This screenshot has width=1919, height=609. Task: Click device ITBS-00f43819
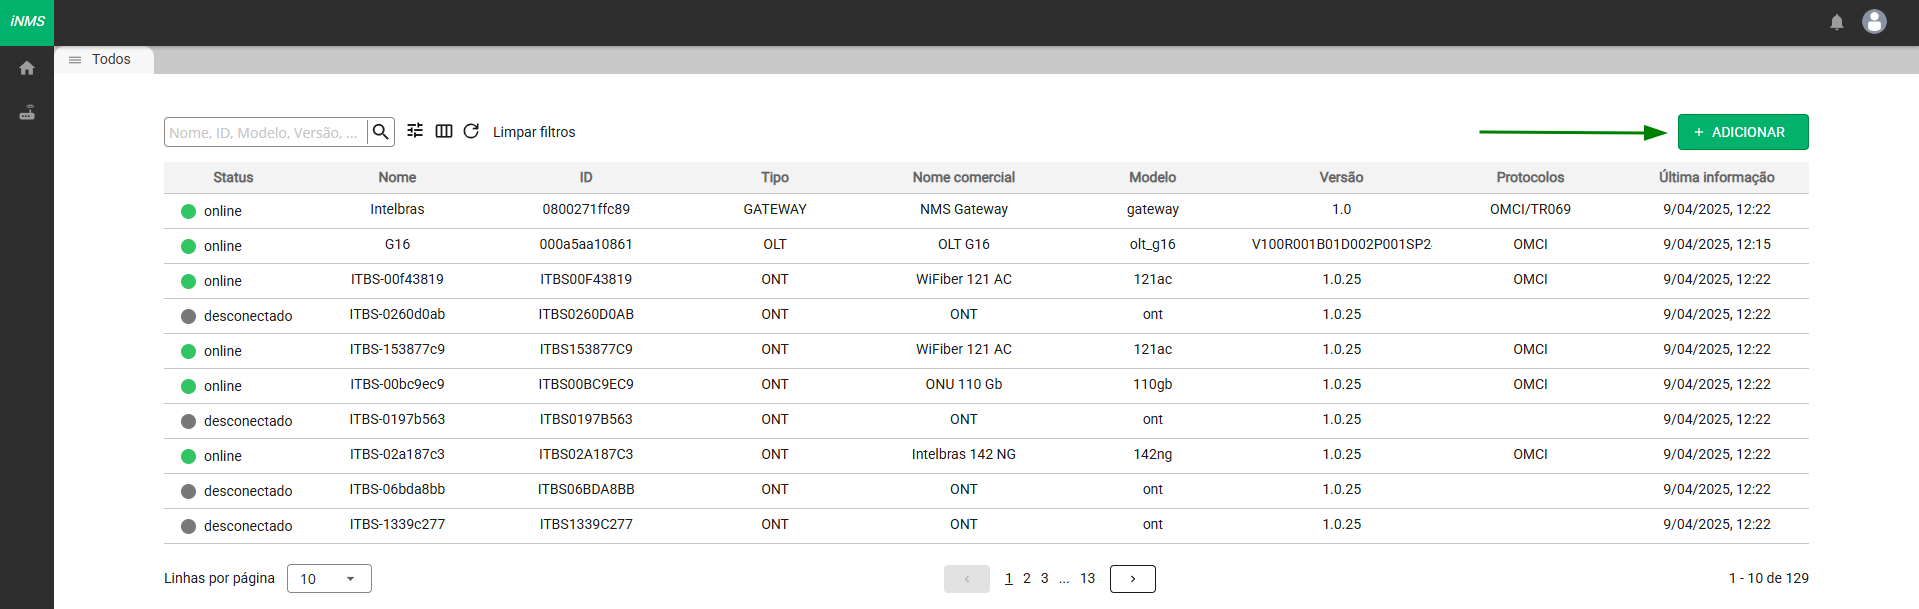click(397, 279)
